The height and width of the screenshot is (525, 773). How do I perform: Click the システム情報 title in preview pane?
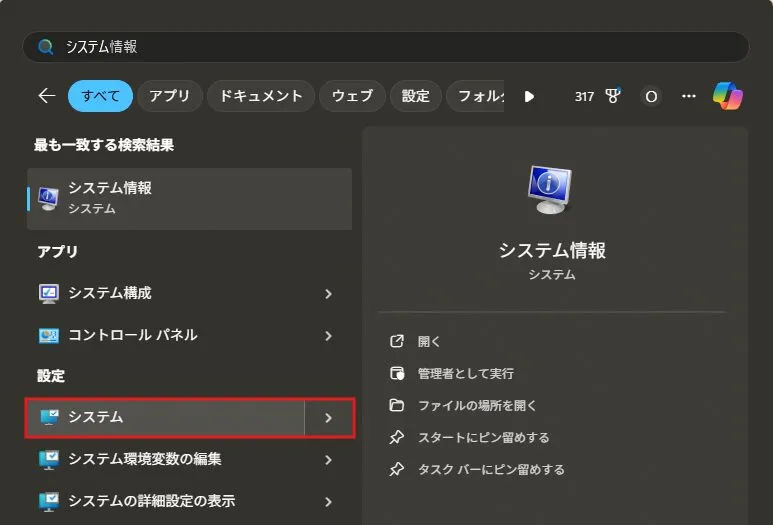pyautogui.click(x=552, y=250)
